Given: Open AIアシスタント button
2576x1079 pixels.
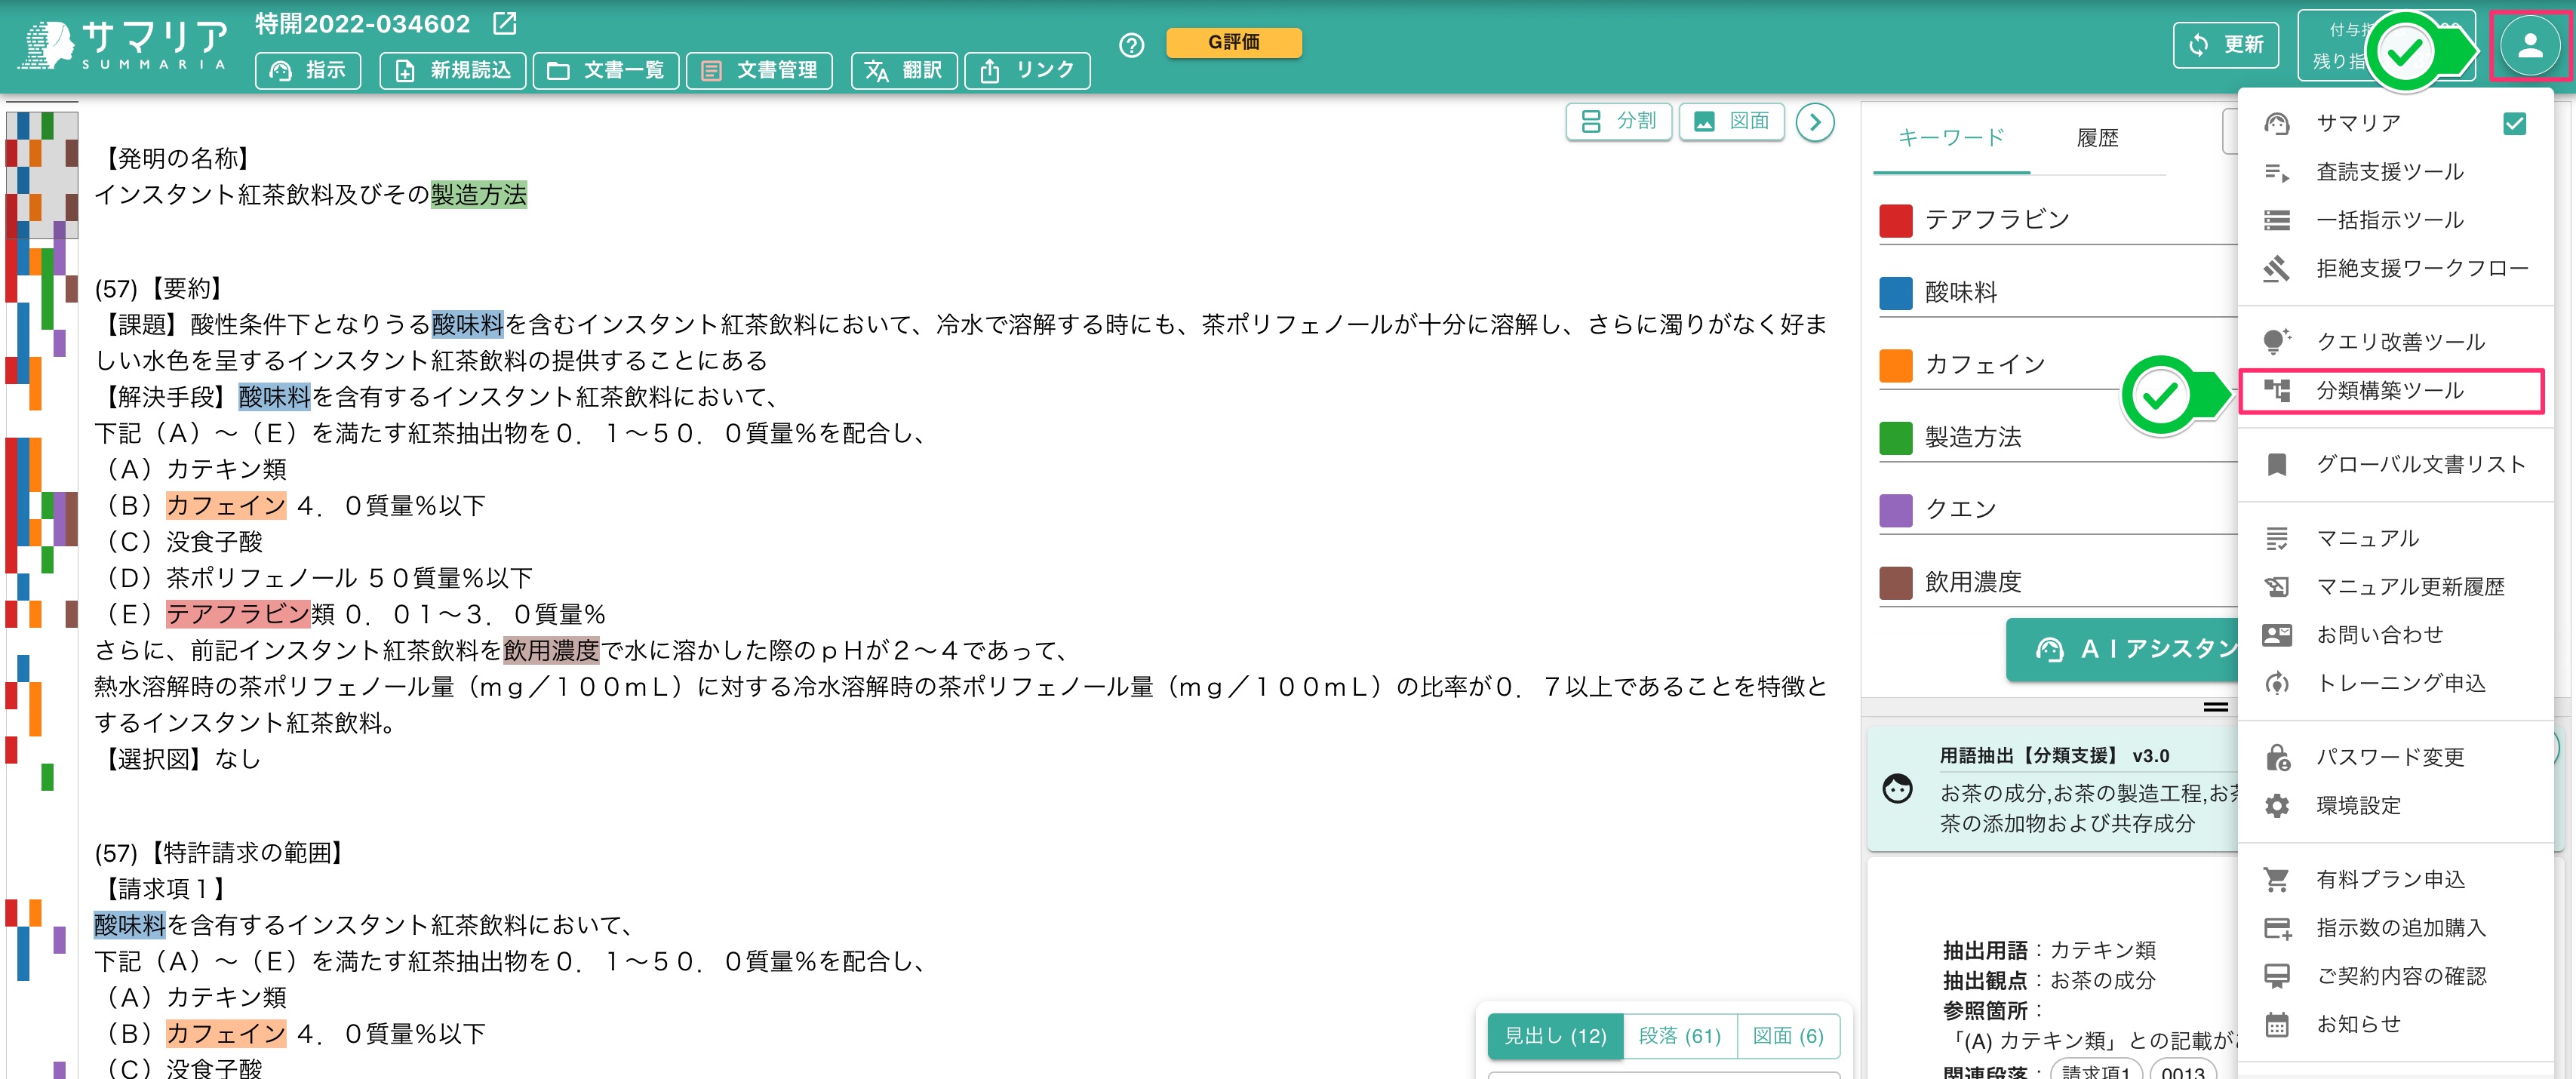Looking at the screenshot, I should tap(2122, 650).
